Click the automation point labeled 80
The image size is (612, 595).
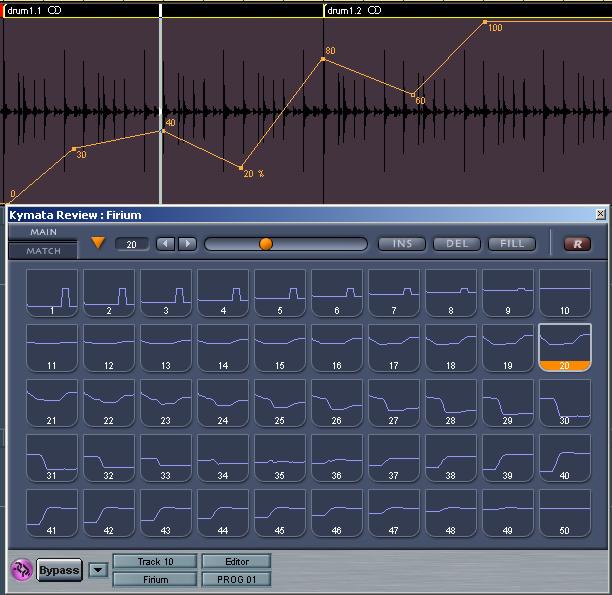pos(323,59)
